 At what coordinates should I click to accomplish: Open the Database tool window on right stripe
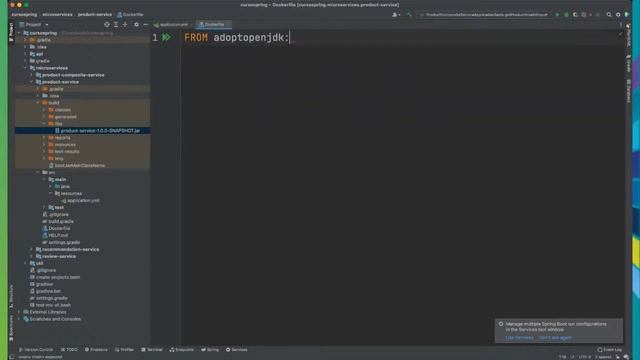629,91
